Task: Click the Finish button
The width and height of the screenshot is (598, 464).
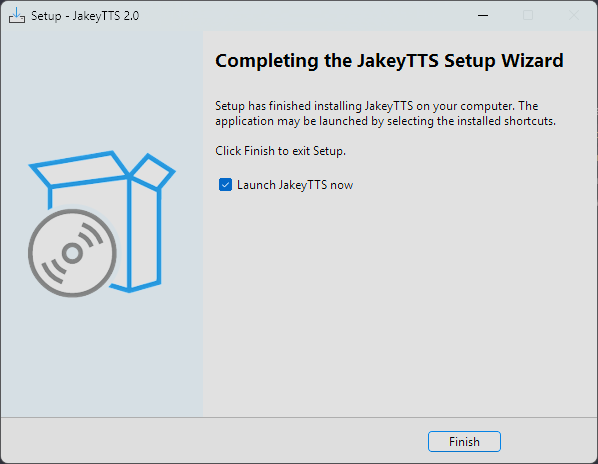Action: (x=464, y=442)
